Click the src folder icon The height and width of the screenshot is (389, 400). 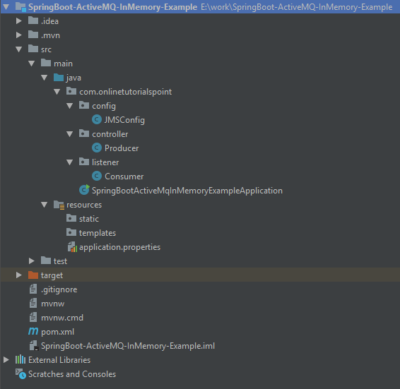33,49
